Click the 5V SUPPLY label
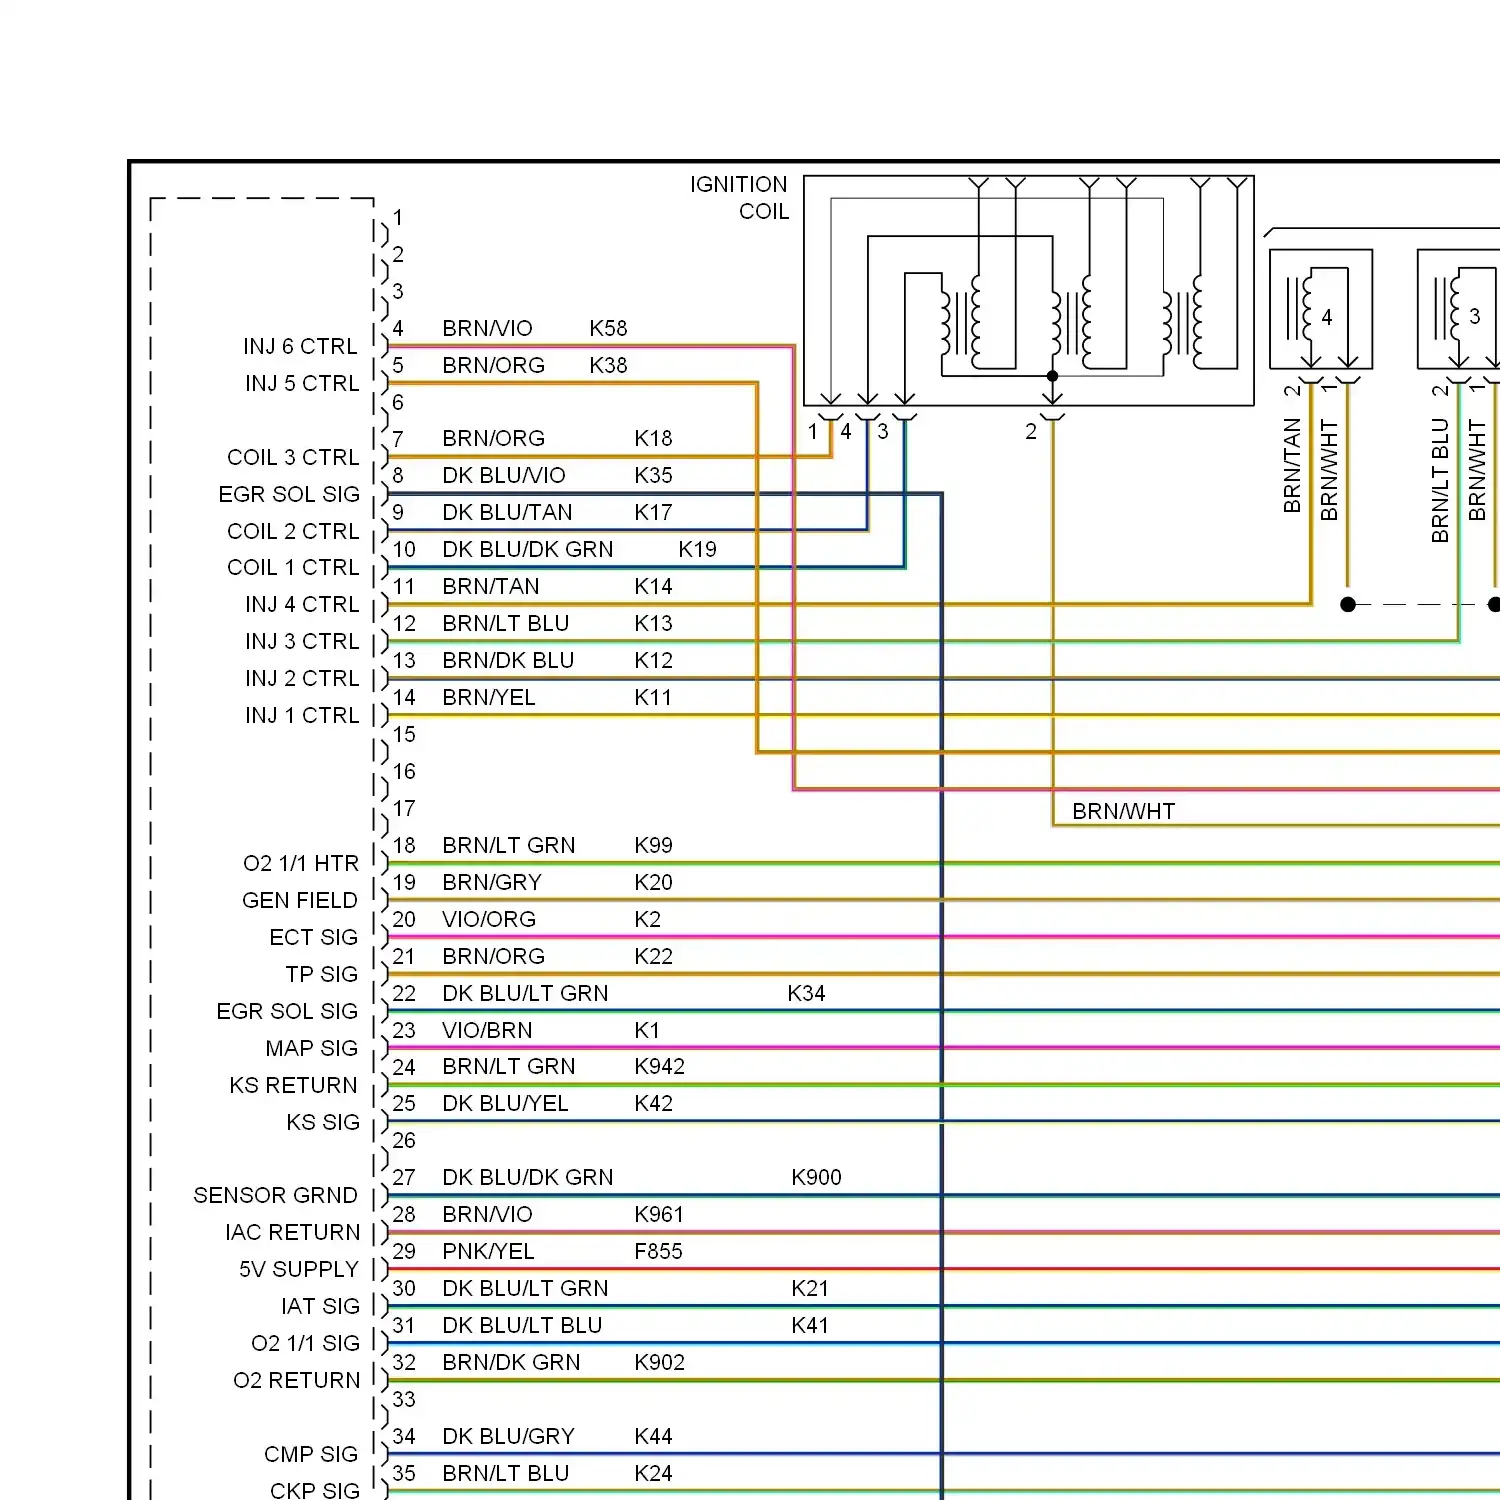 coord(299,1269)
